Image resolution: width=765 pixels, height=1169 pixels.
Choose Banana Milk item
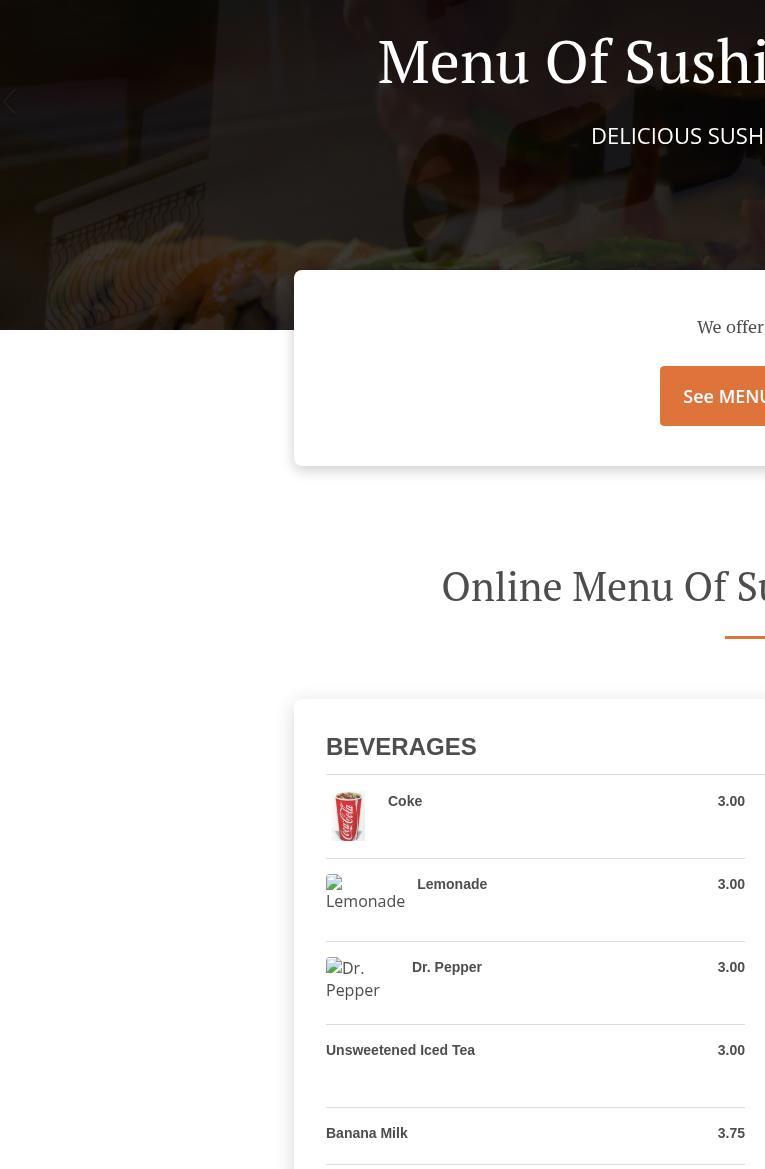pos(367,1132)
